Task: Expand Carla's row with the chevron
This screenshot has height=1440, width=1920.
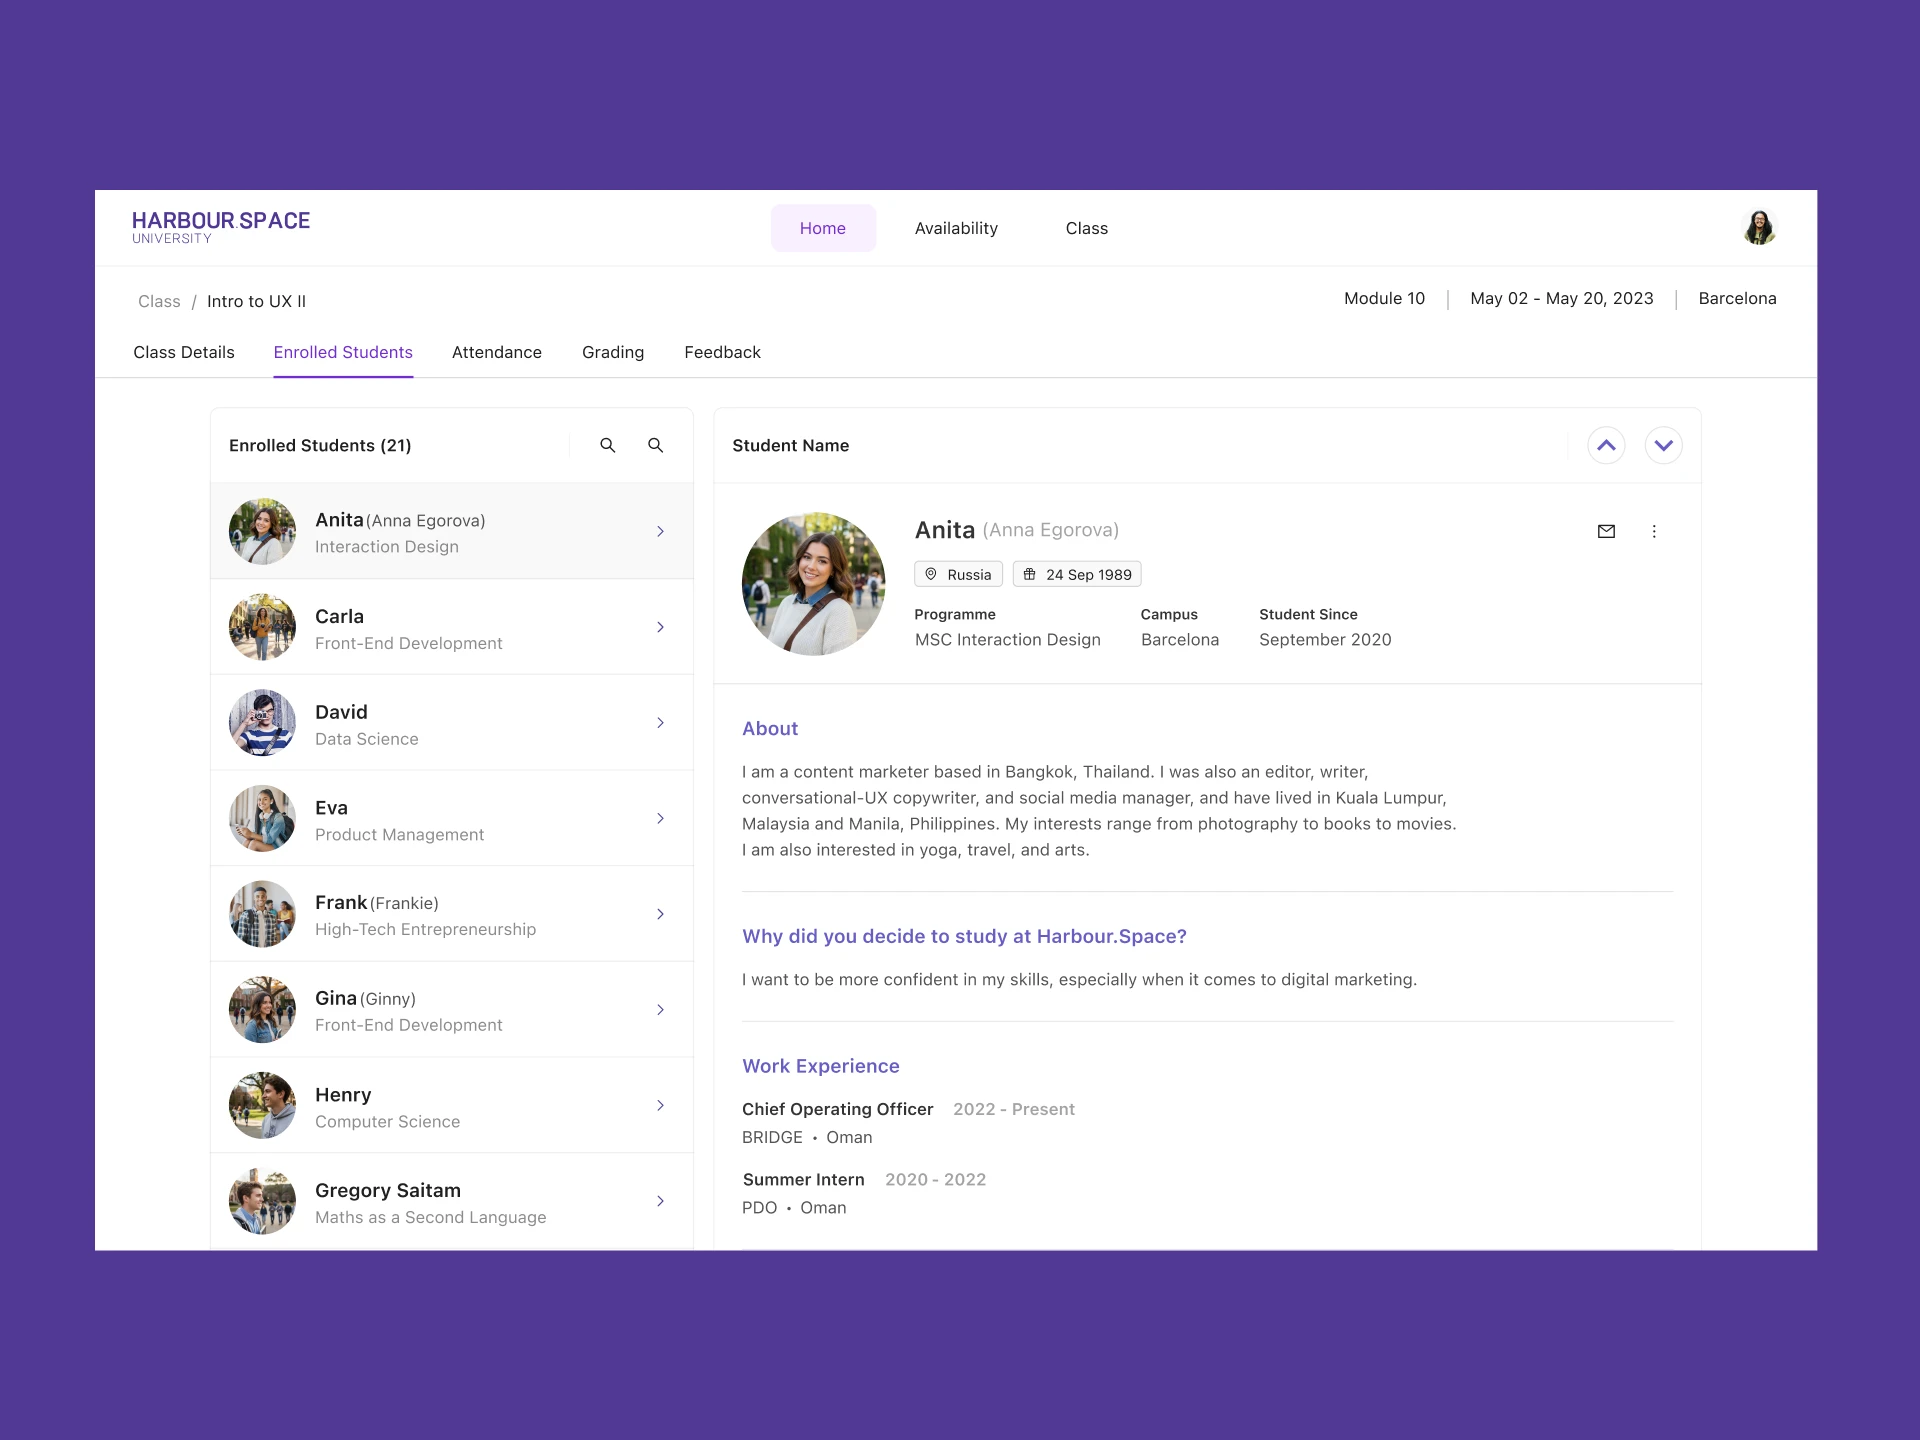Action: (660, 627)
